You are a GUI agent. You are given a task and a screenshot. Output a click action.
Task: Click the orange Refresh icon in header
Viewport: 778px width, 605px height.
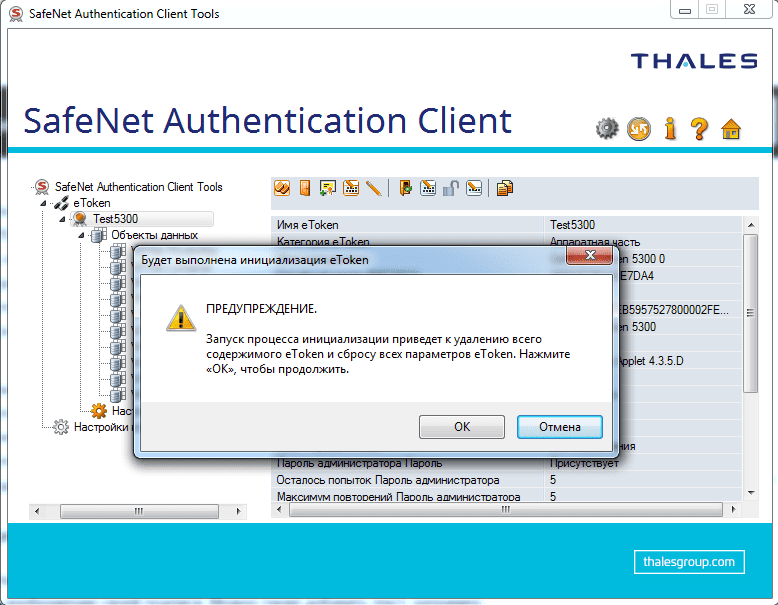[x=639, y=129]
